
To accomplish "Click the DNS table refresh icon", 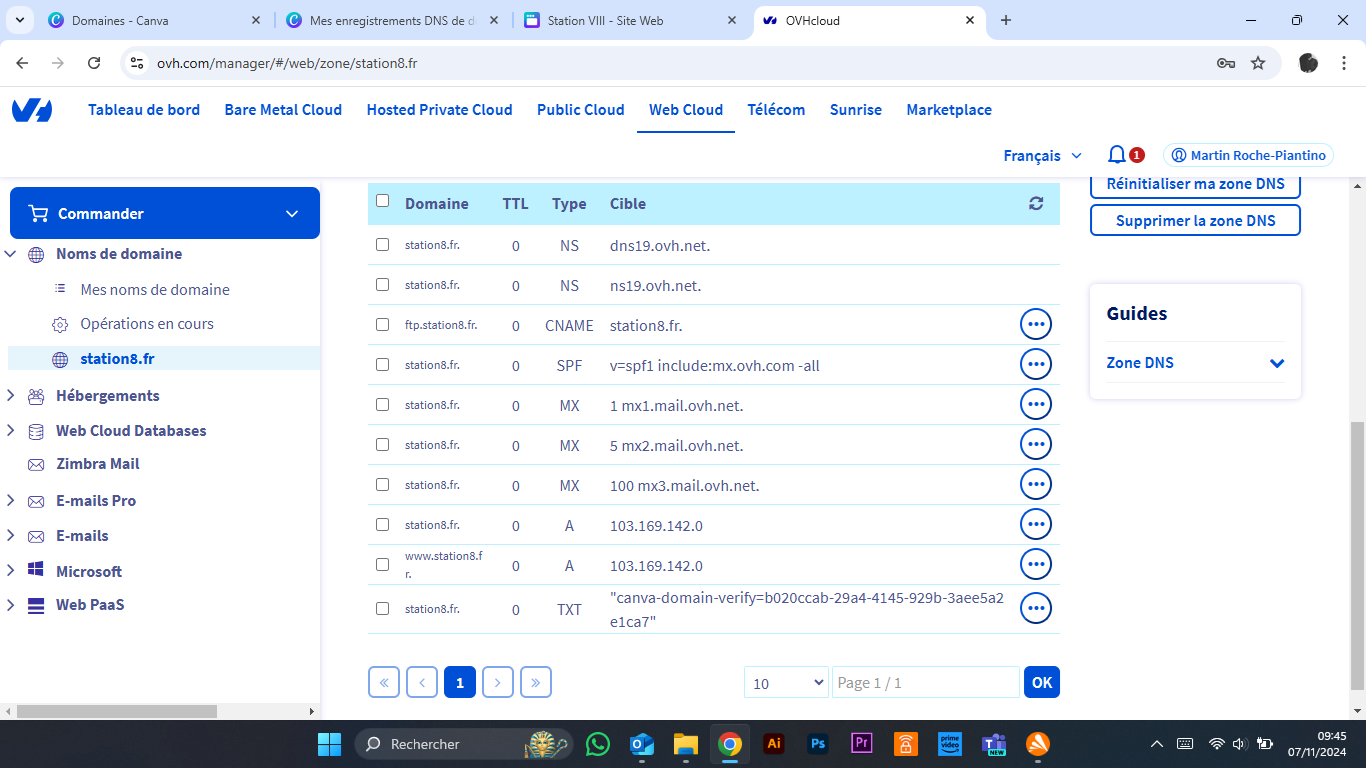I will pos(1036,204).
